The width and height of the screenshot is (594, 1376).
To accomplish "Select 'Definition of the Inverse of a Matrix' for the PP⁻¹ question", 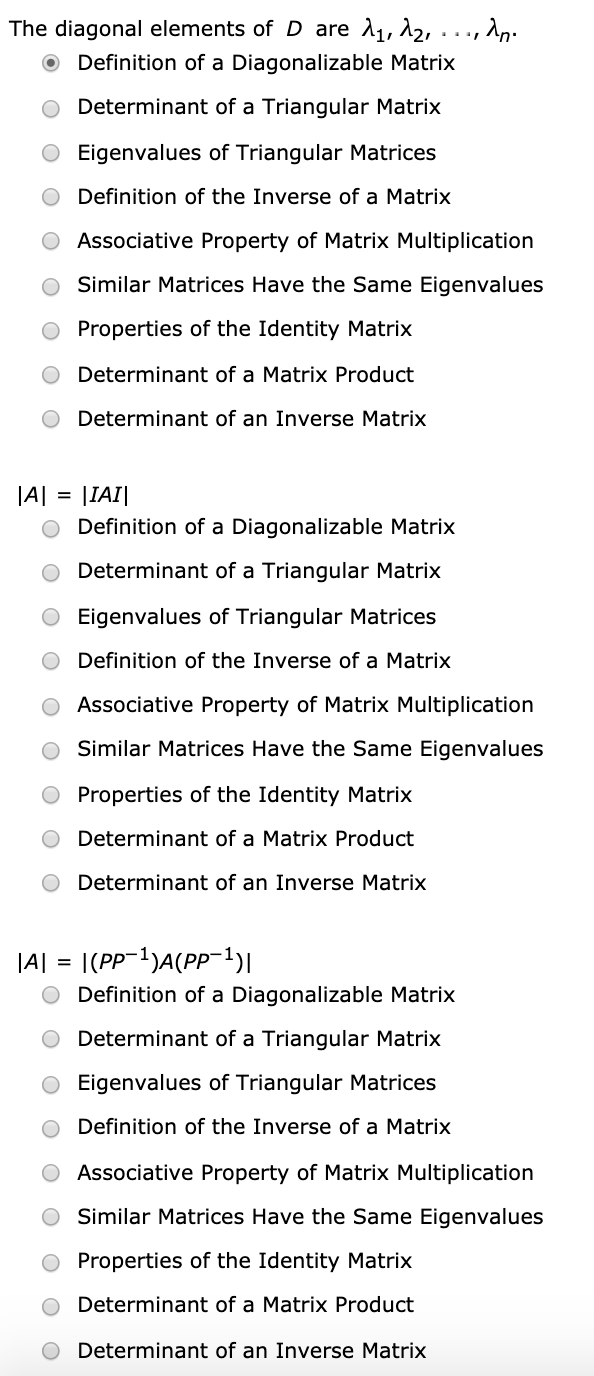I will tap(50, 1127).
